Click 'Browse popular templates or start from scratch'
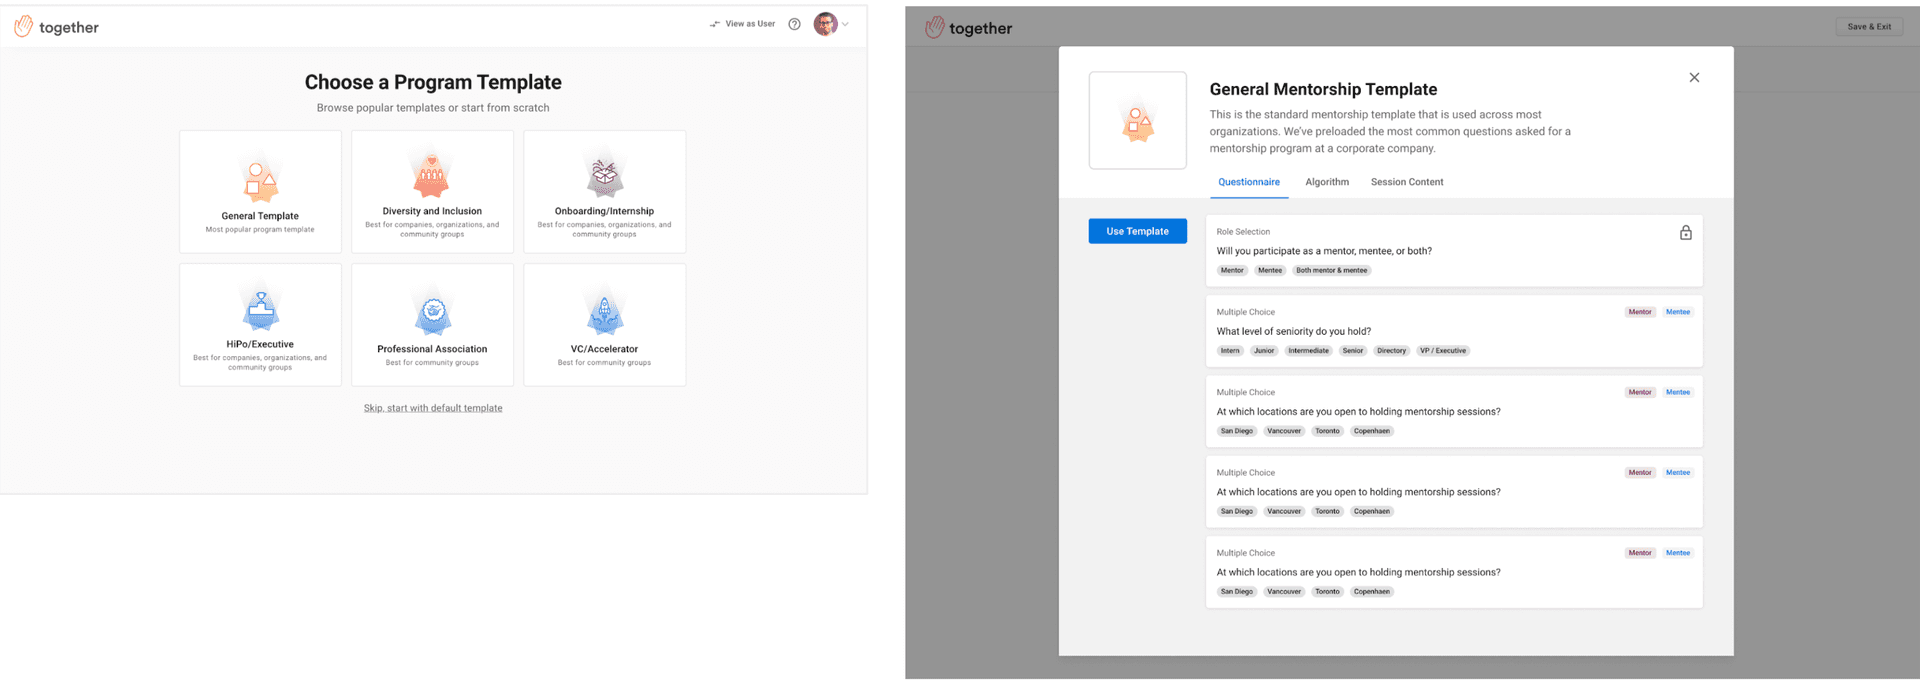 [433, 108]
